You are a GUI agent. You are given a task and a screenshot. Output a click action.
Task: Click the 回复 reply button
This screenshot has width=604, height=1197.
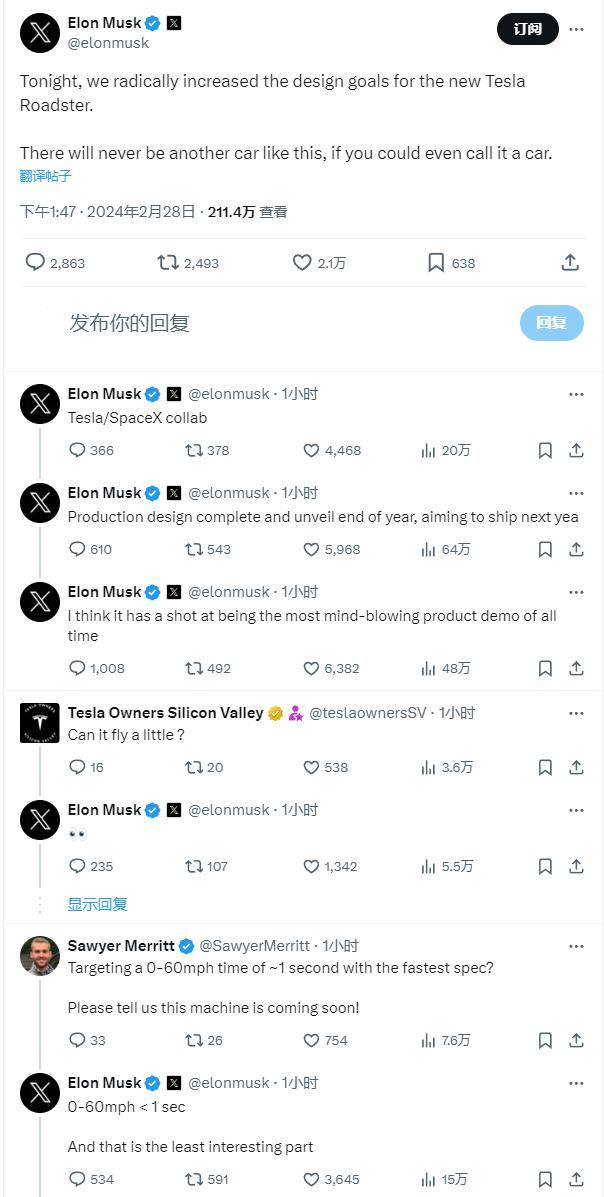(x=551, y=322)
